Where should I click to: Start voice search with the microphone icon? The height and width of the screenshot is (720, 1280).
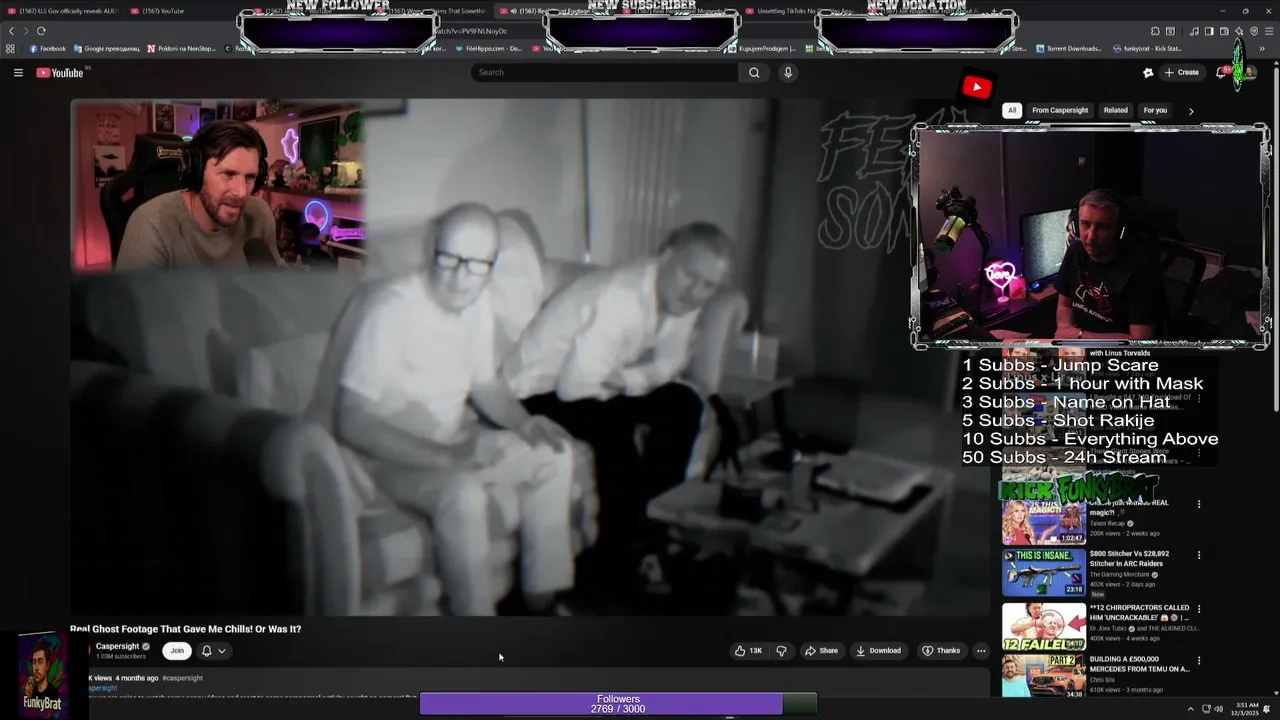pyautogui.click(x=788, y=72)
